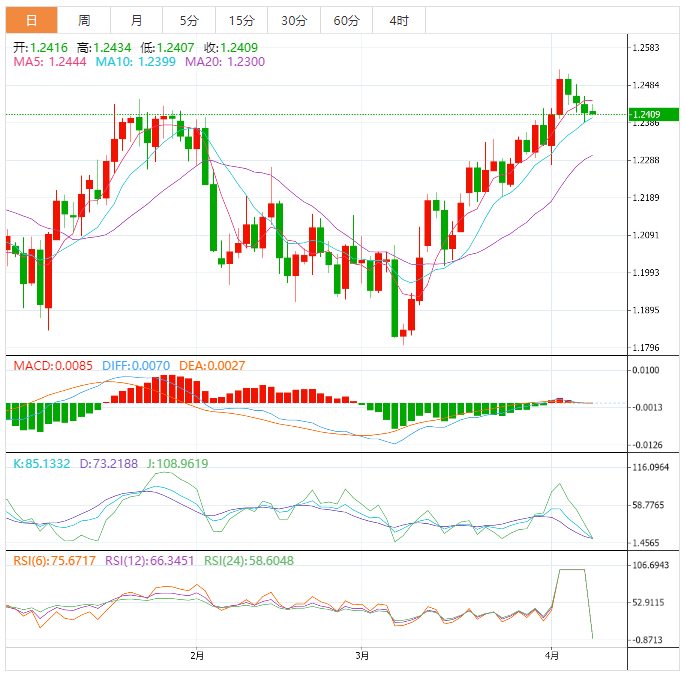
Task: Click the 开:1.2416 opening price text
Action: click(40, 47)
